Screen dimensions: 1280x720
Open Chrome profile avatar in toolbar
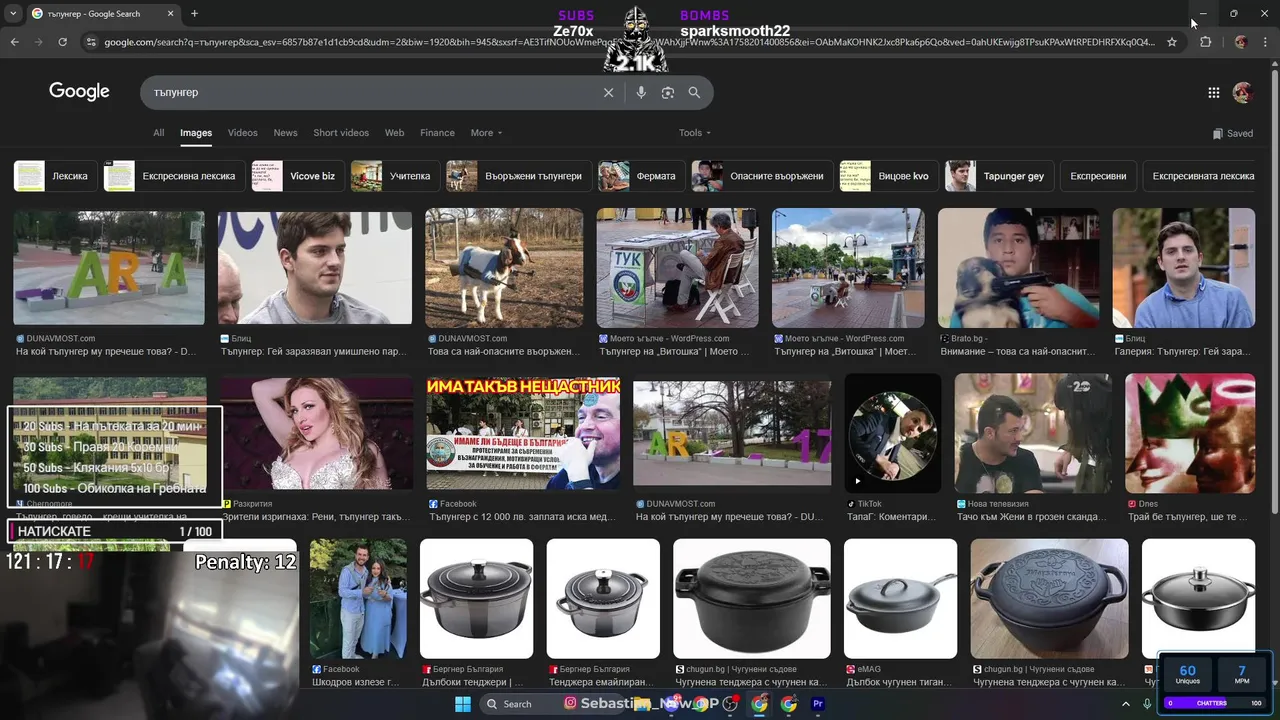point(1241,42)
